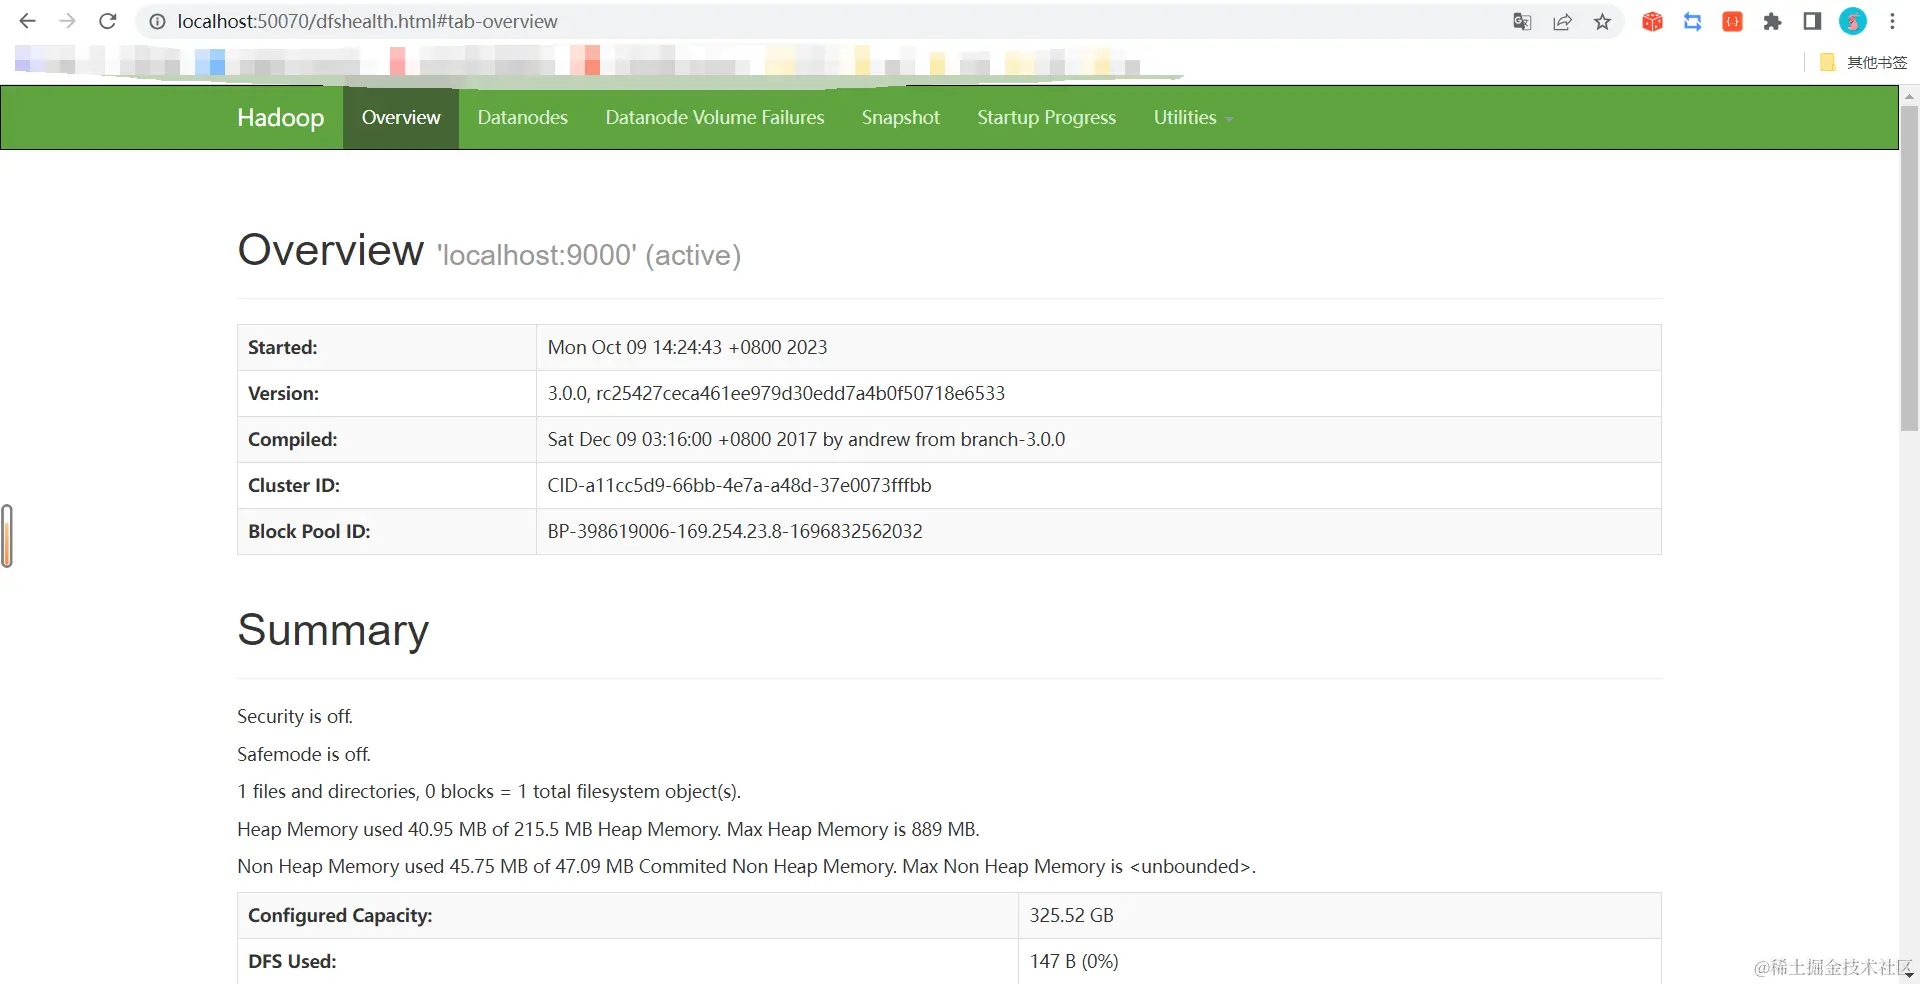Screen dimensions: 1920x984
Task: View site information icon in address bar
Action: [157, 21]
